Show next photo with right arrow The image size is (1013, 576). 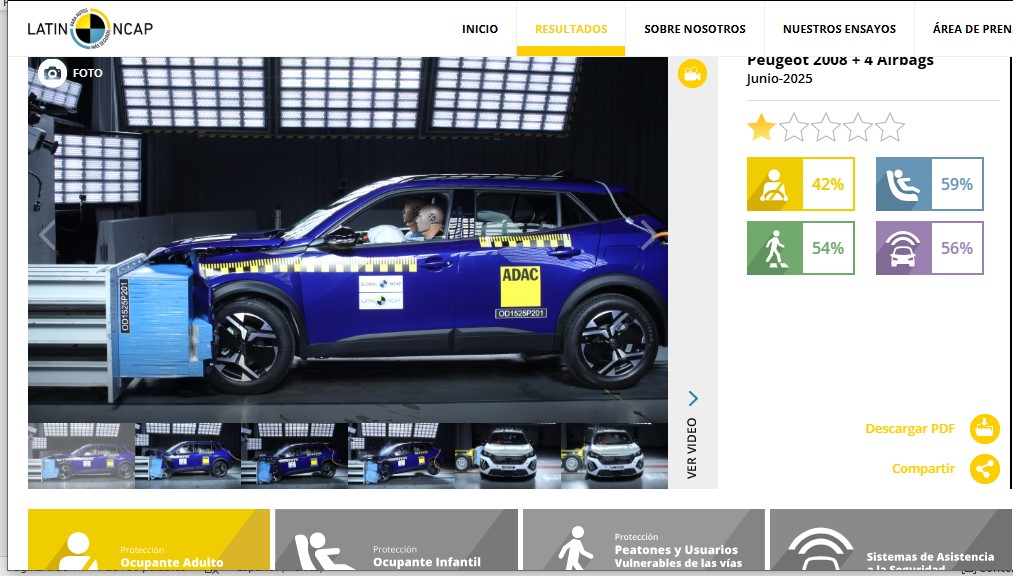(648, 234)
